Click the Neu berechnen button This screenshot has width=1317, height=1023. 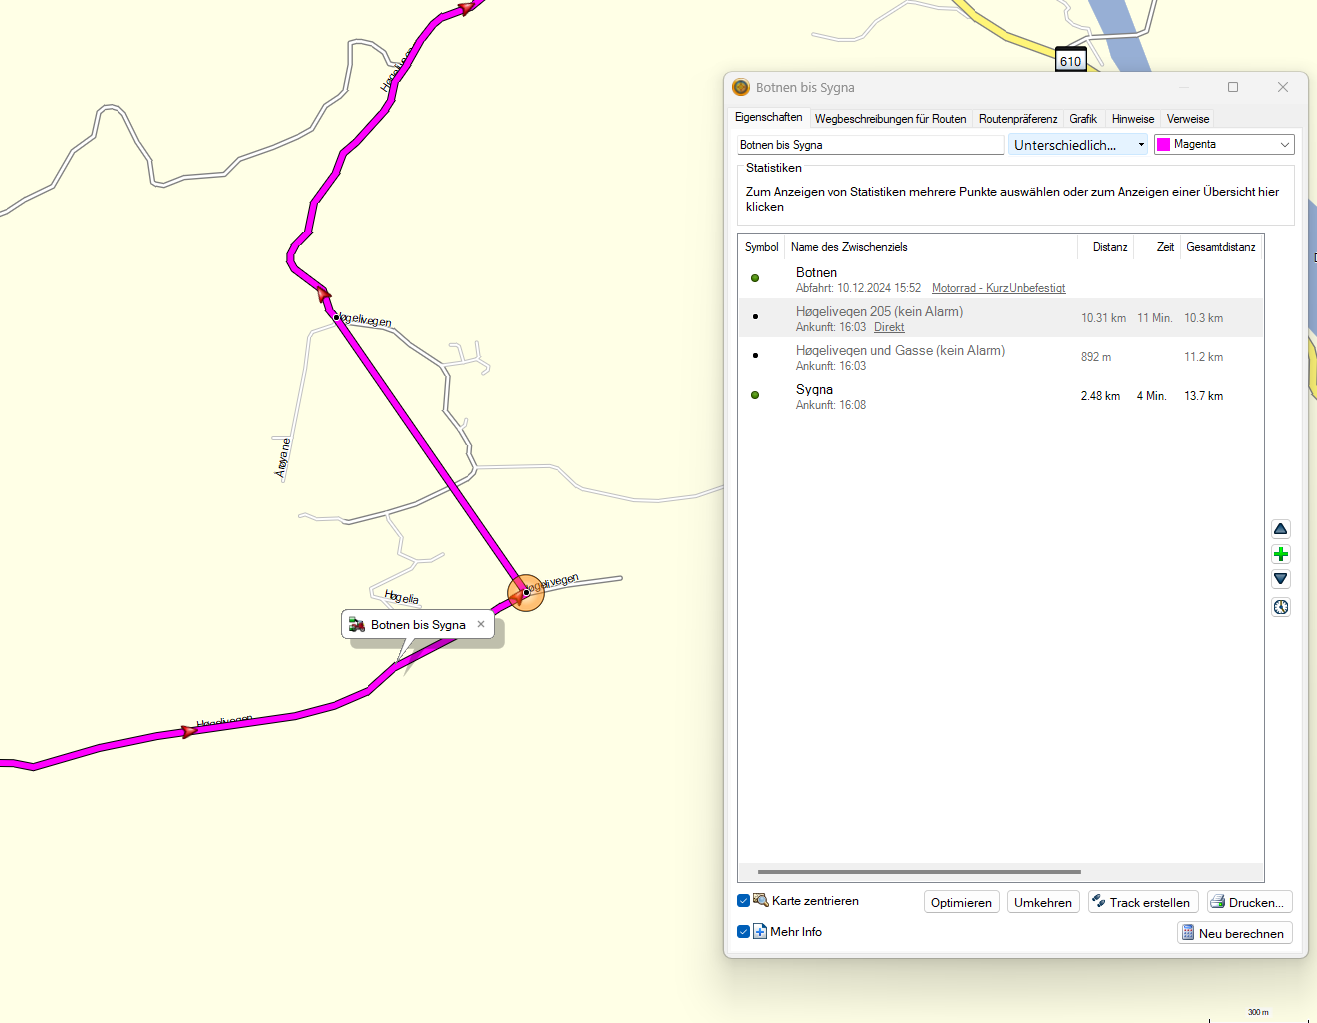pos(1234,933)
